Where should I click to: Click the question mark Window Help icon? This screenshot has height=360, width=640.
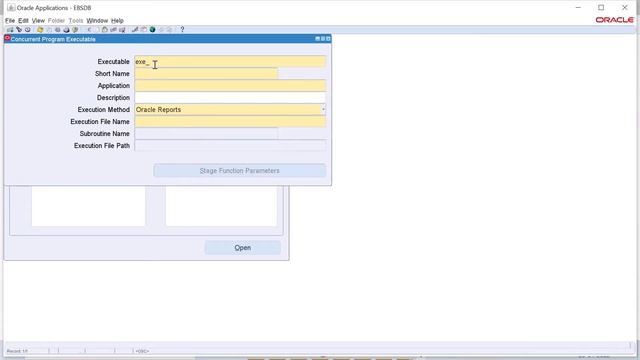tap(182, 29)
